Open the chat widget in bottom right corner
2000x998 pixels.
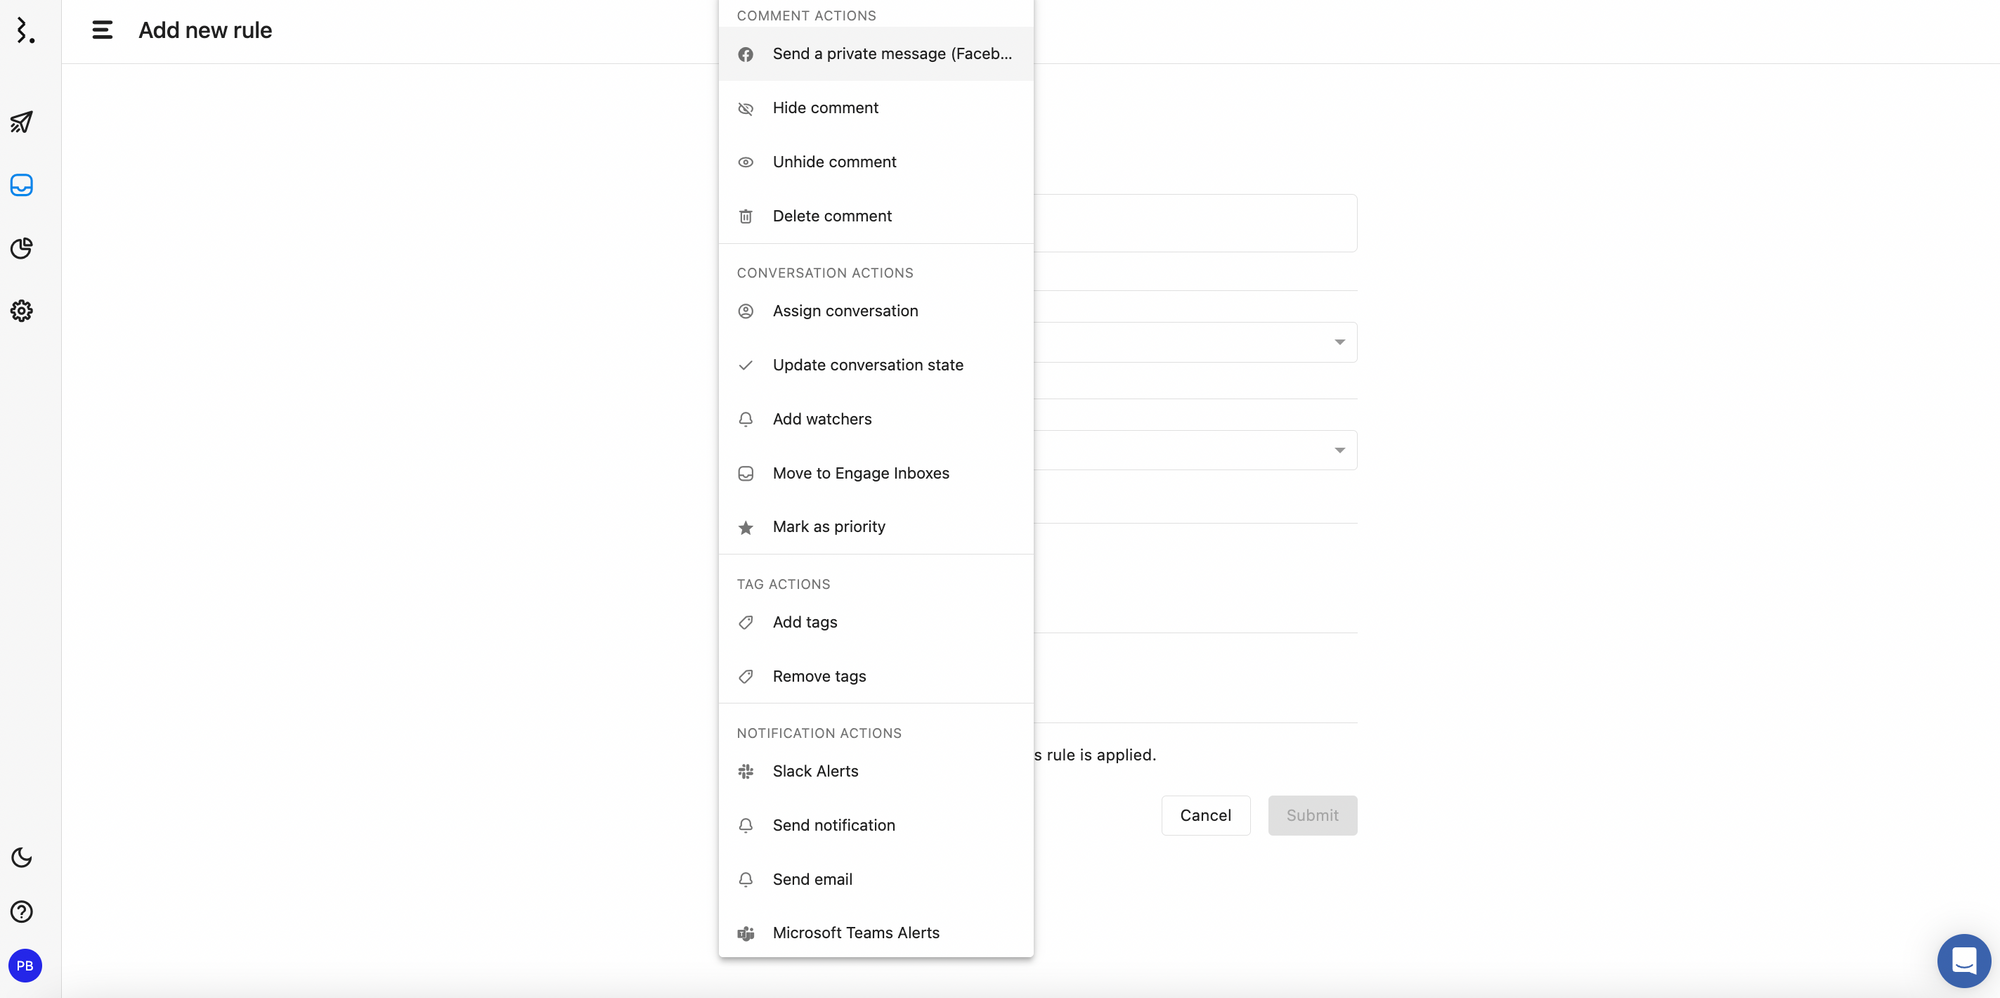(1964, 961)
